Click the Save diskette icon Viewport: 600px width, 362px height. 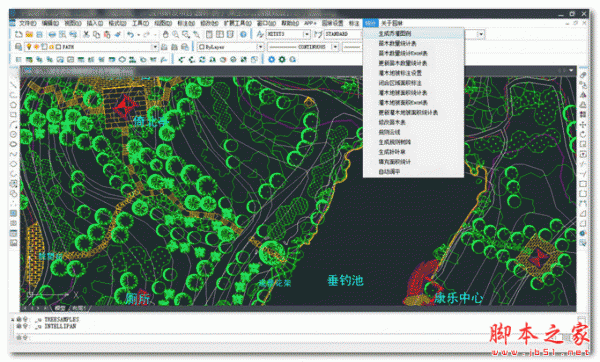click(x=39, y=34)
